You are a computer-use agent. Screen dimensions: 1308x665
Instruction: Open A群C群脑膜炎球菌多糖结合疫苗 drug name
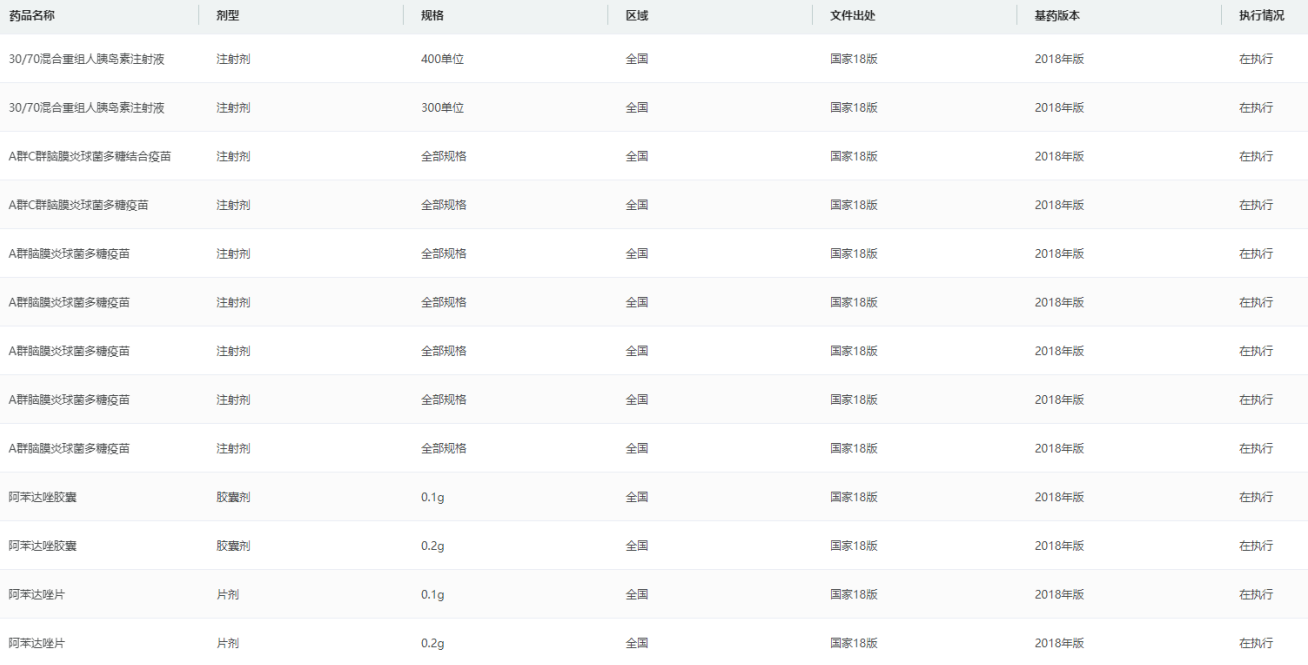pyautogui.click(x=95, y=156)
